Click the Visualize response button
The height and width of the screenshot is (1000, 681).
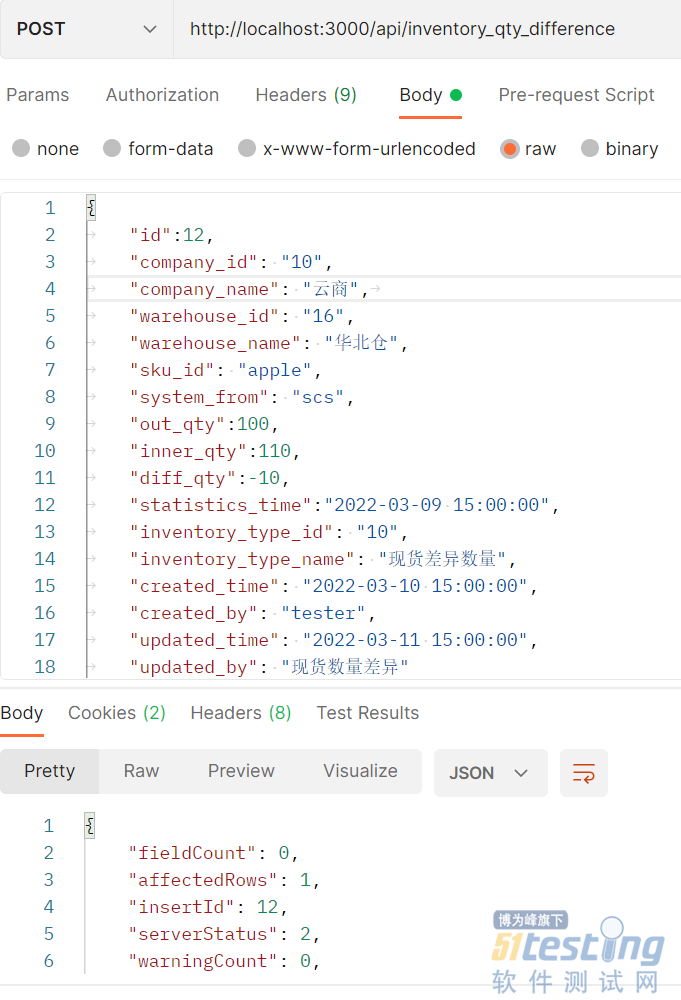point(360,771)
